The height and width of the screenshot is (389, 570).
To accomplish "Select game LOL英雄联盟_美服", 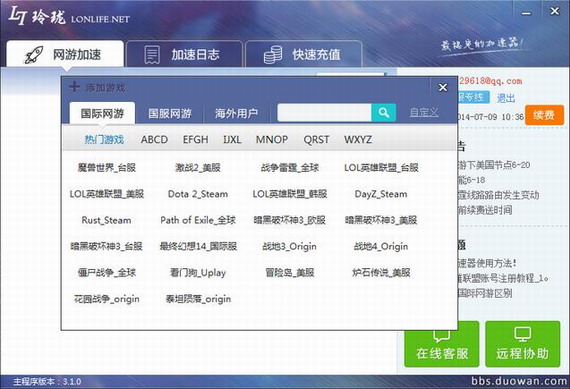I will point(107,194).
